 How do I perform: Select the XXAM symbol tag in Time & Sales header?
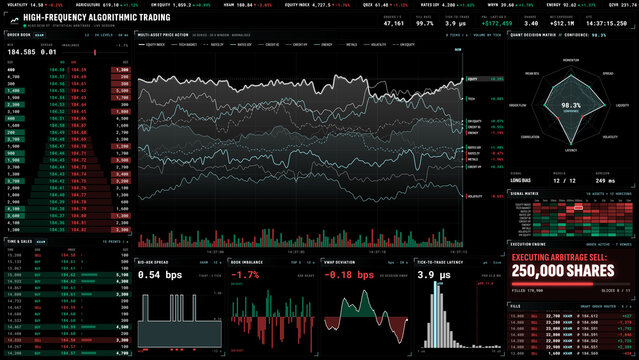41,242
